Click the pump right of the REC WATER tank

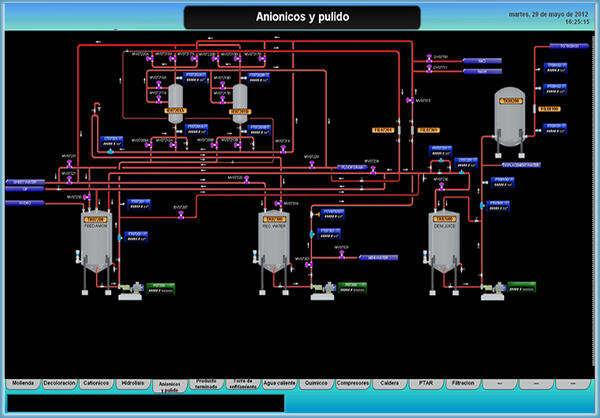click(323, 291)
